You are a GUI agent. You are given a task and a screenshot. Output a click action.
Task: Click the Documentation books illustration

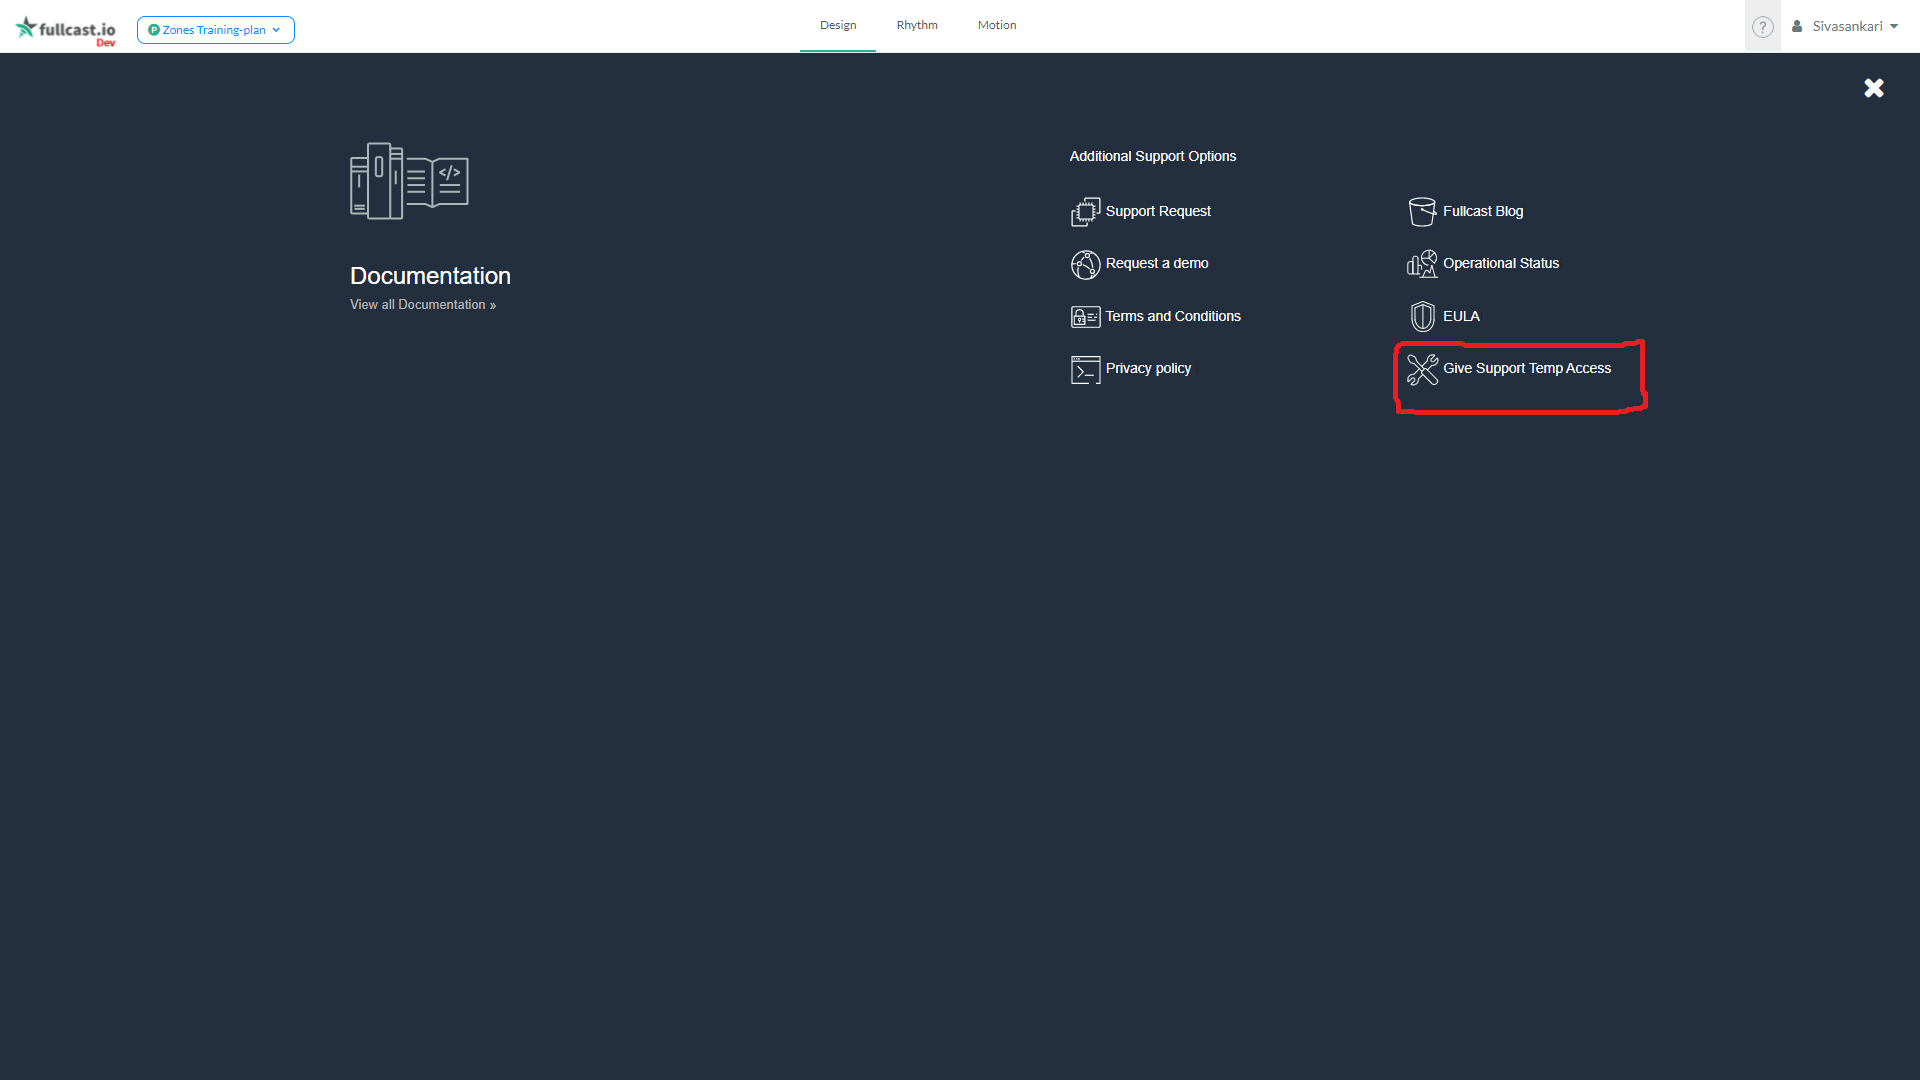click(x=409, y=181)
